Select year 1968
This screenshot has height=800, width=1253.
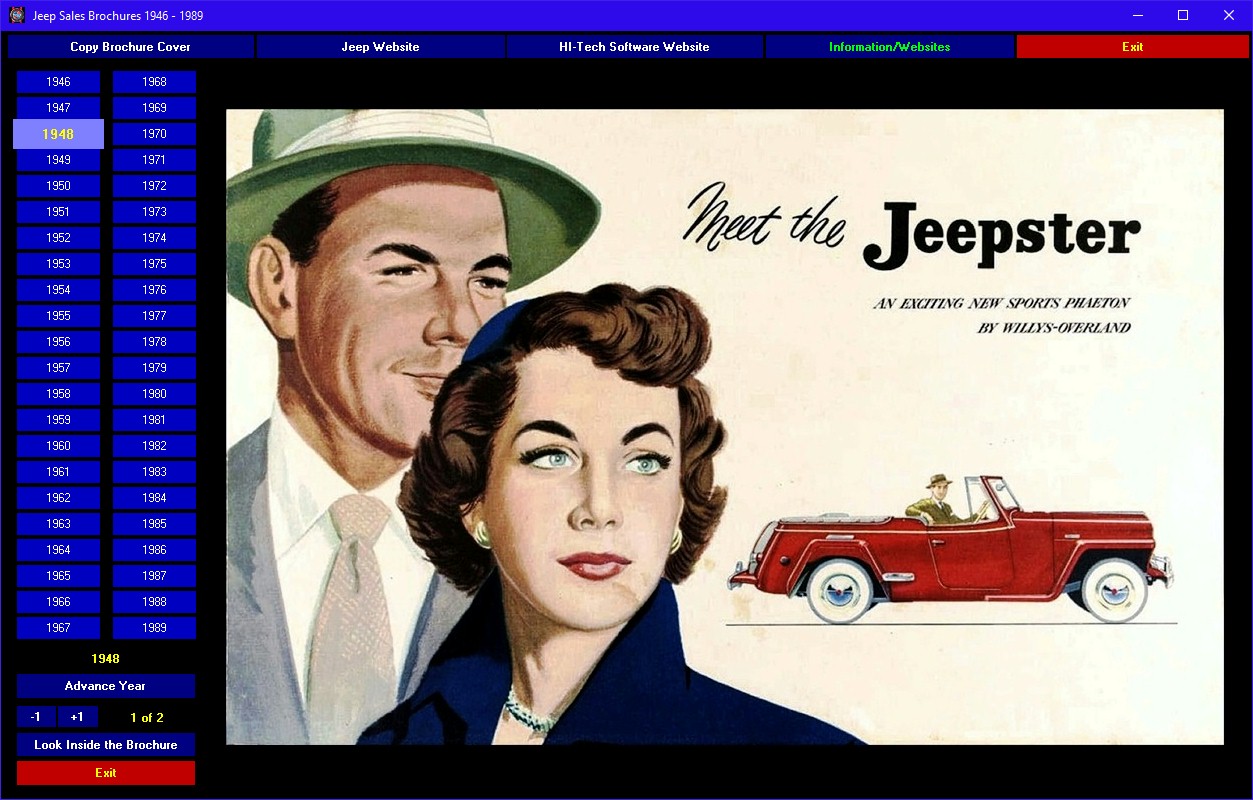(x=154, y=82)
